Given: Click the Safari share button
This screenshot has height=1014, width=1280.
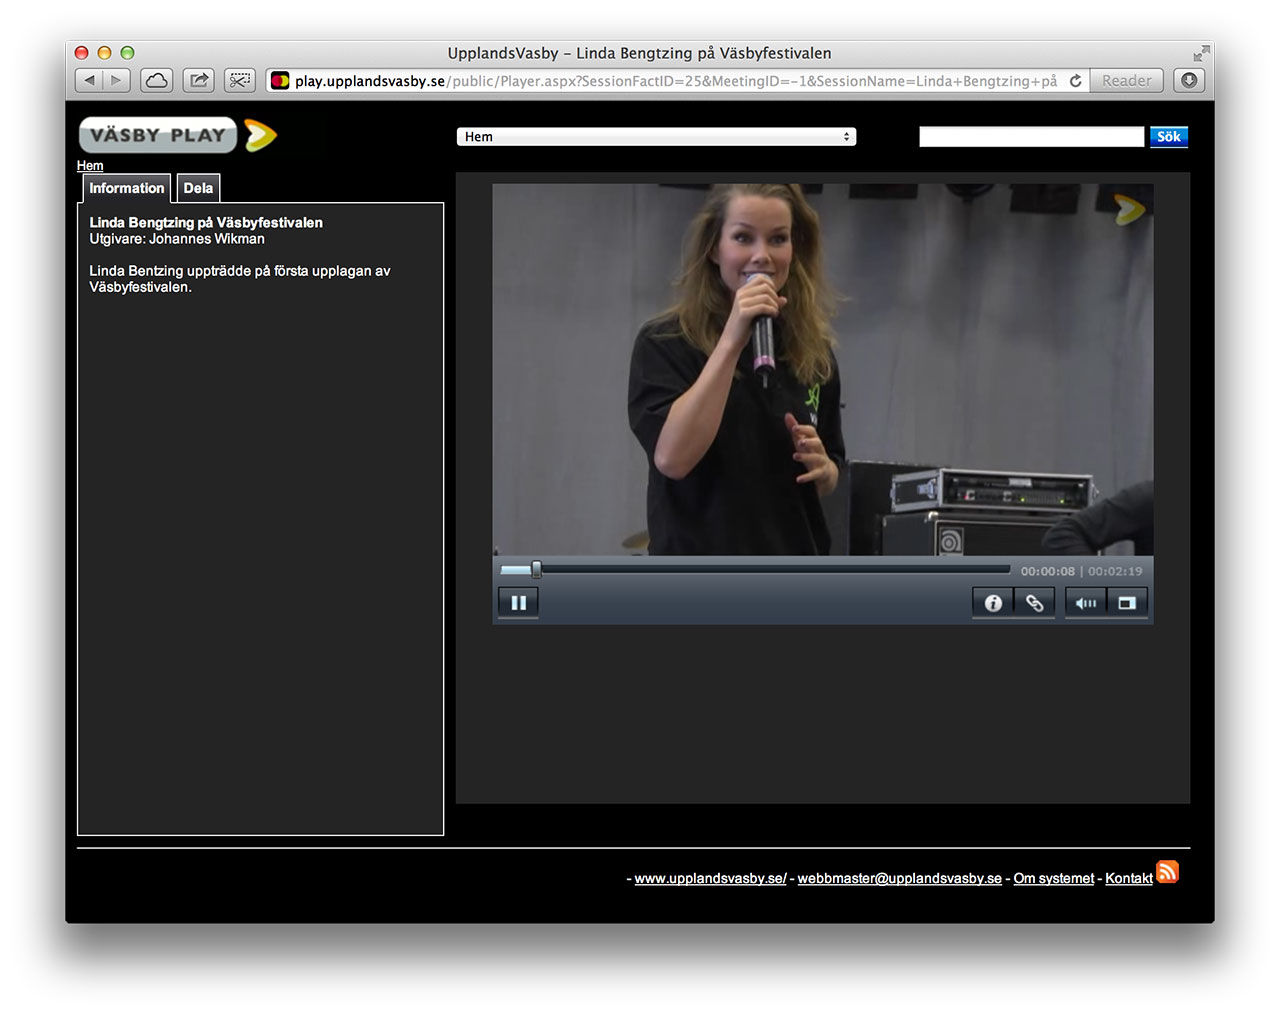Looking at the screenshot, I should point(199,81).
